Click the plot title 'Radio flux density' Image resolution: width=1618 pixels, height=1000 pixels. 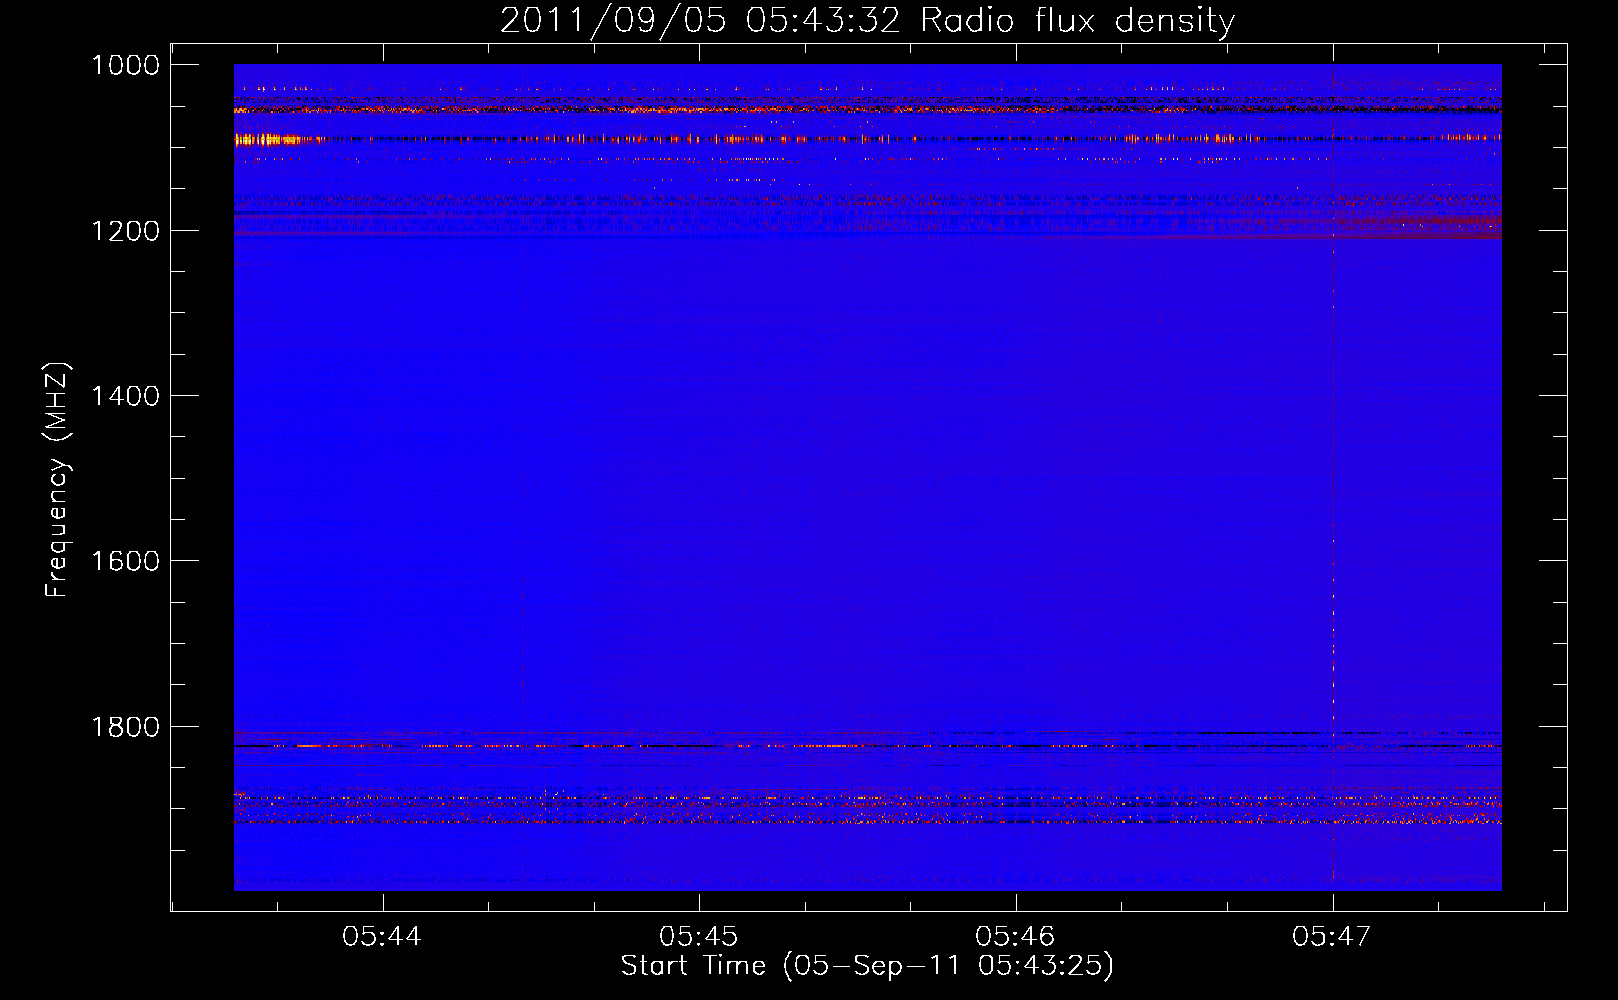1078,21
